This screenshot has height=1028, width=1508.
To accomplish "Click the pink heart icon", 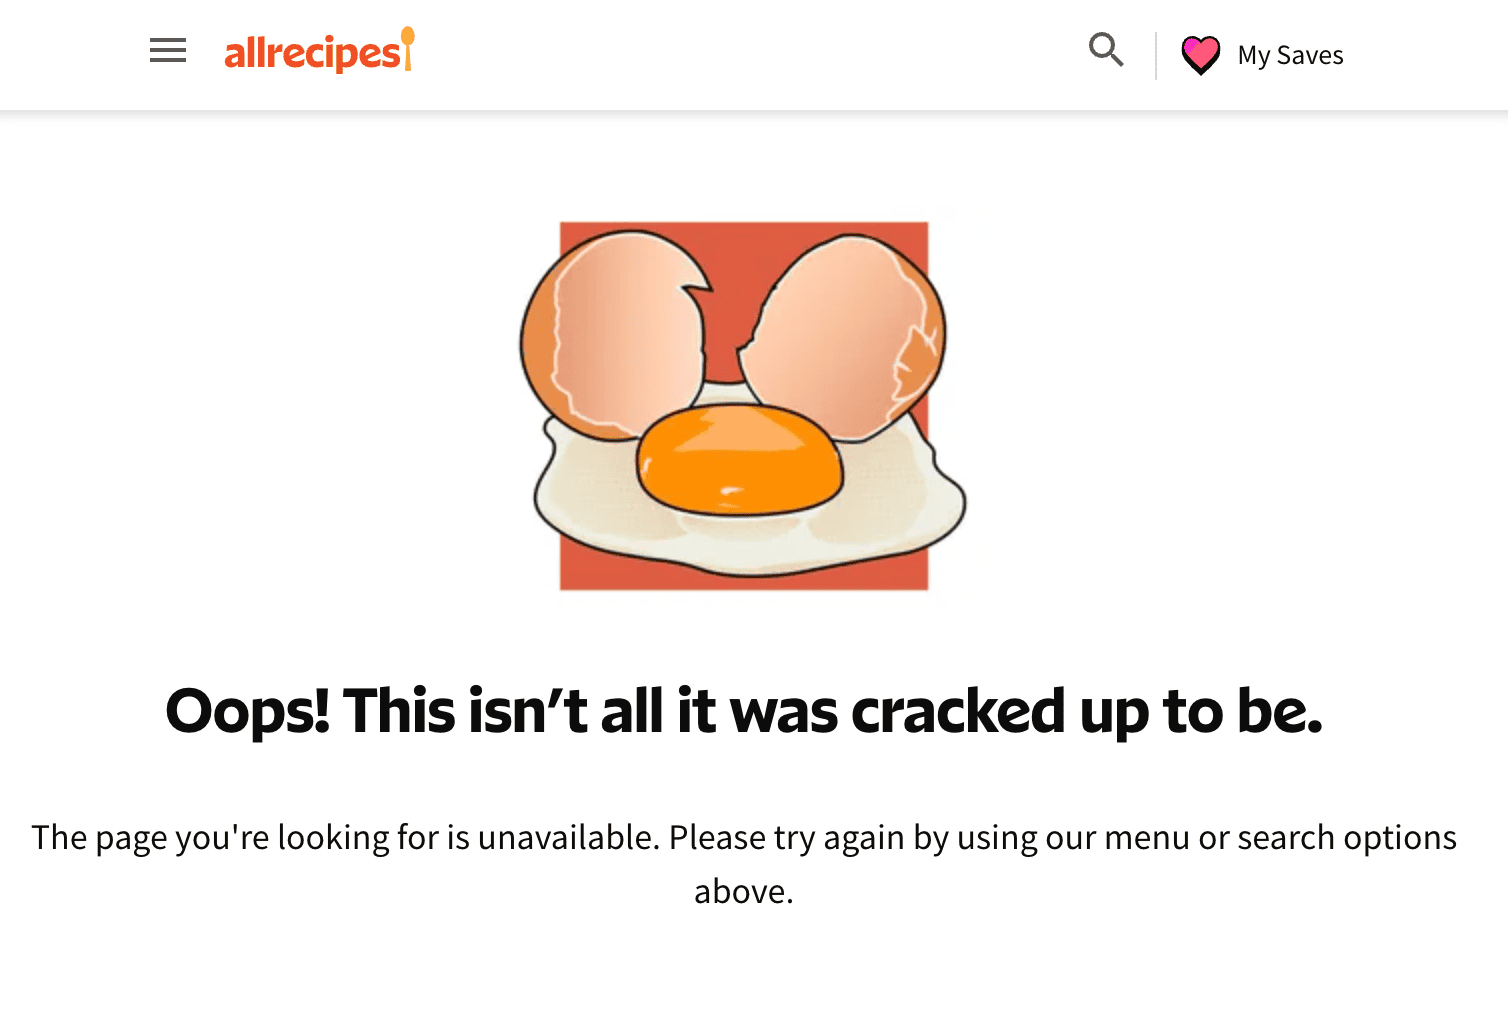I will [x=1200, y=54].
